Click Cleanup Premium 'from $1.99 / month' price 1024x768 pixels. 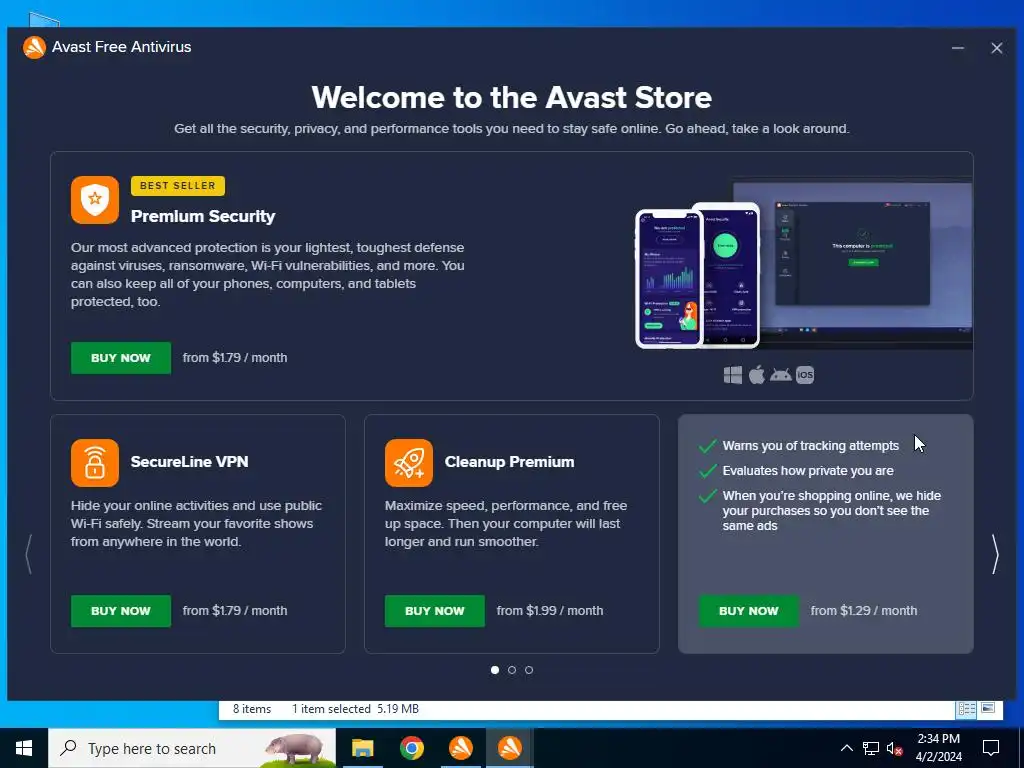tap(550, 611)
